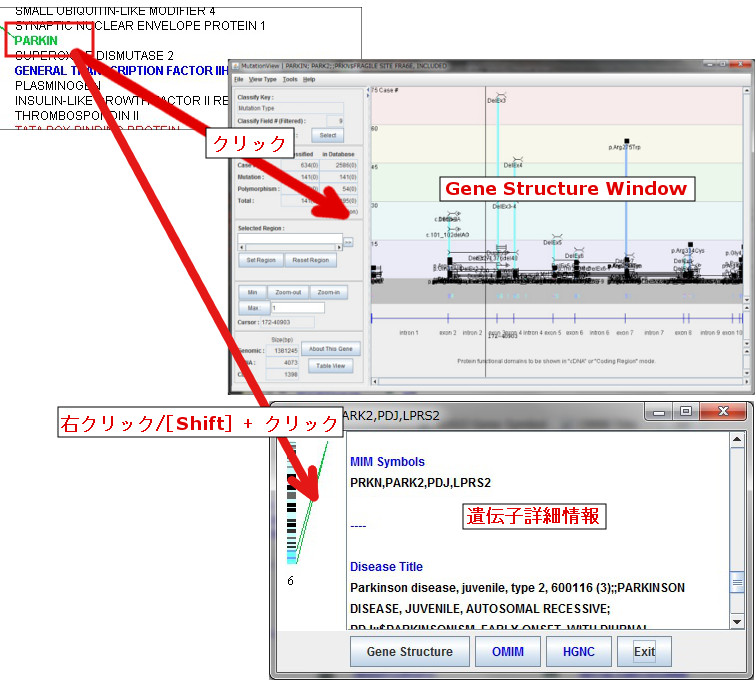Click the Set Region button
The image size is (756, 681).
point(259,260)
